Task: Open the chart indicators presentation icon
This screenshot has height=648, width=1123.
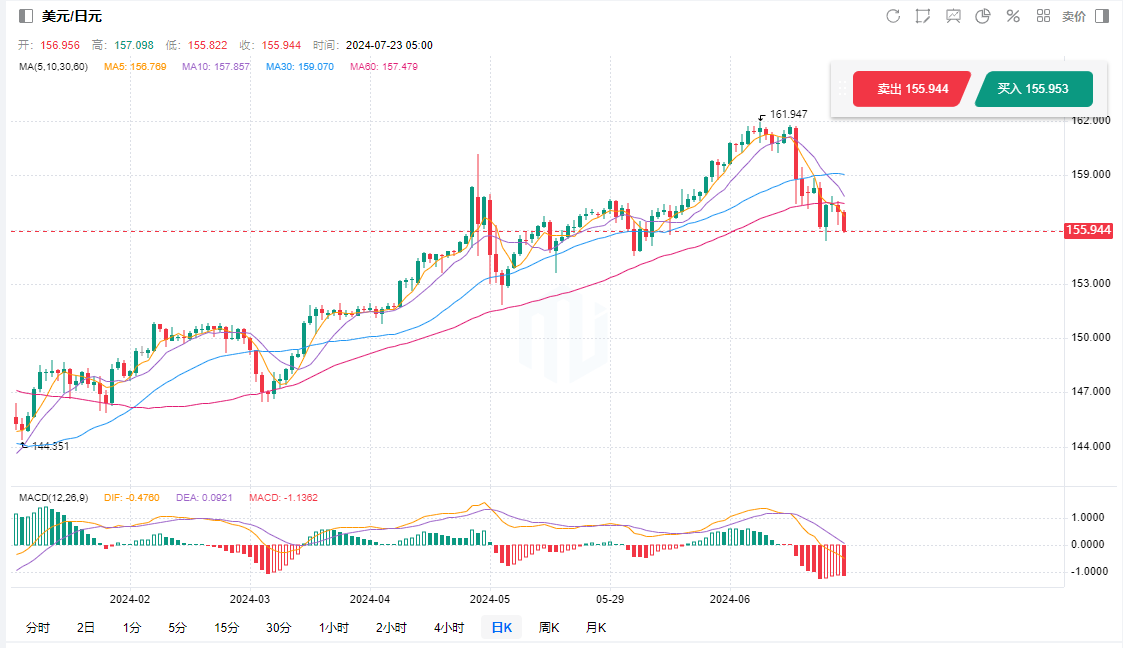Action: tap(953, 16)
